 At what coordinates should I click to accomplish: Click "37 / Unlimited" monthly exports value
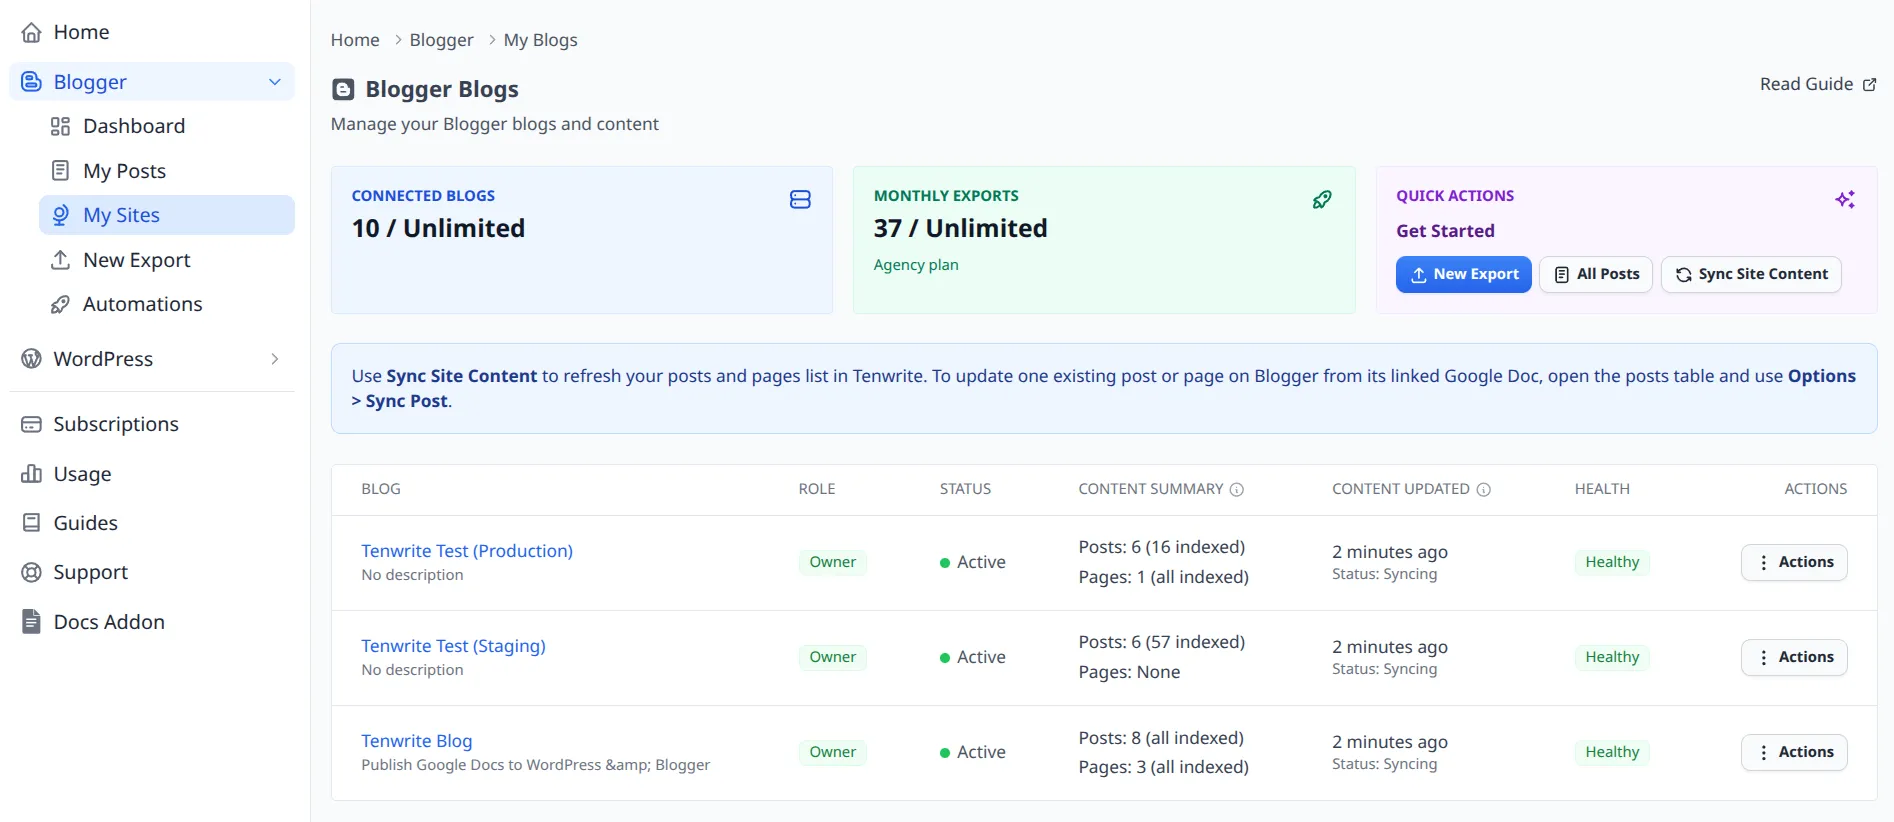pos(961,228)
